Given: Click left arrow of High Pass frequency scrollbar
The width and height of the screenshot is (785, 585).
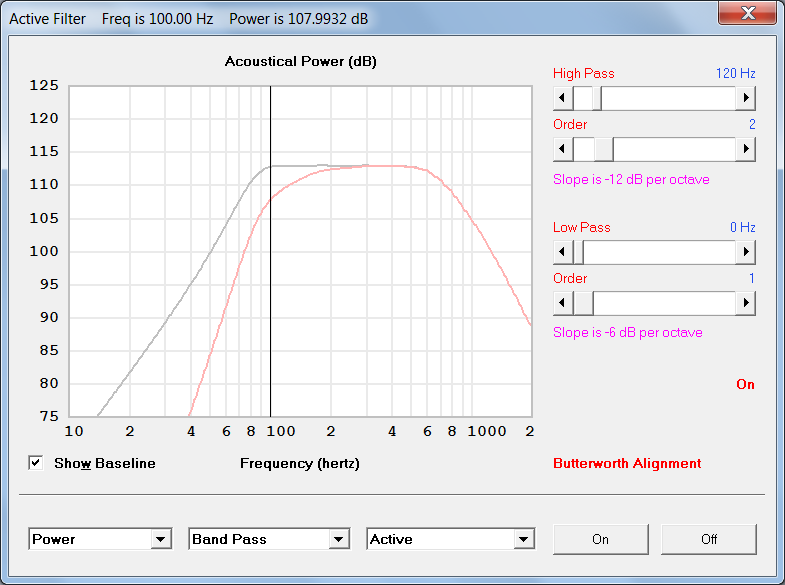Looking at the screenshot, I should pos(563,98).
